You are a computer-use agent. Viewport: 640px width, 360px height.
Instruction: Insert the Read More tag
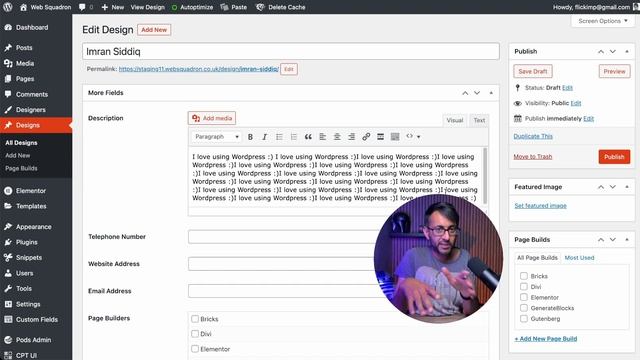pyautogui.click(x=380, y=137)
